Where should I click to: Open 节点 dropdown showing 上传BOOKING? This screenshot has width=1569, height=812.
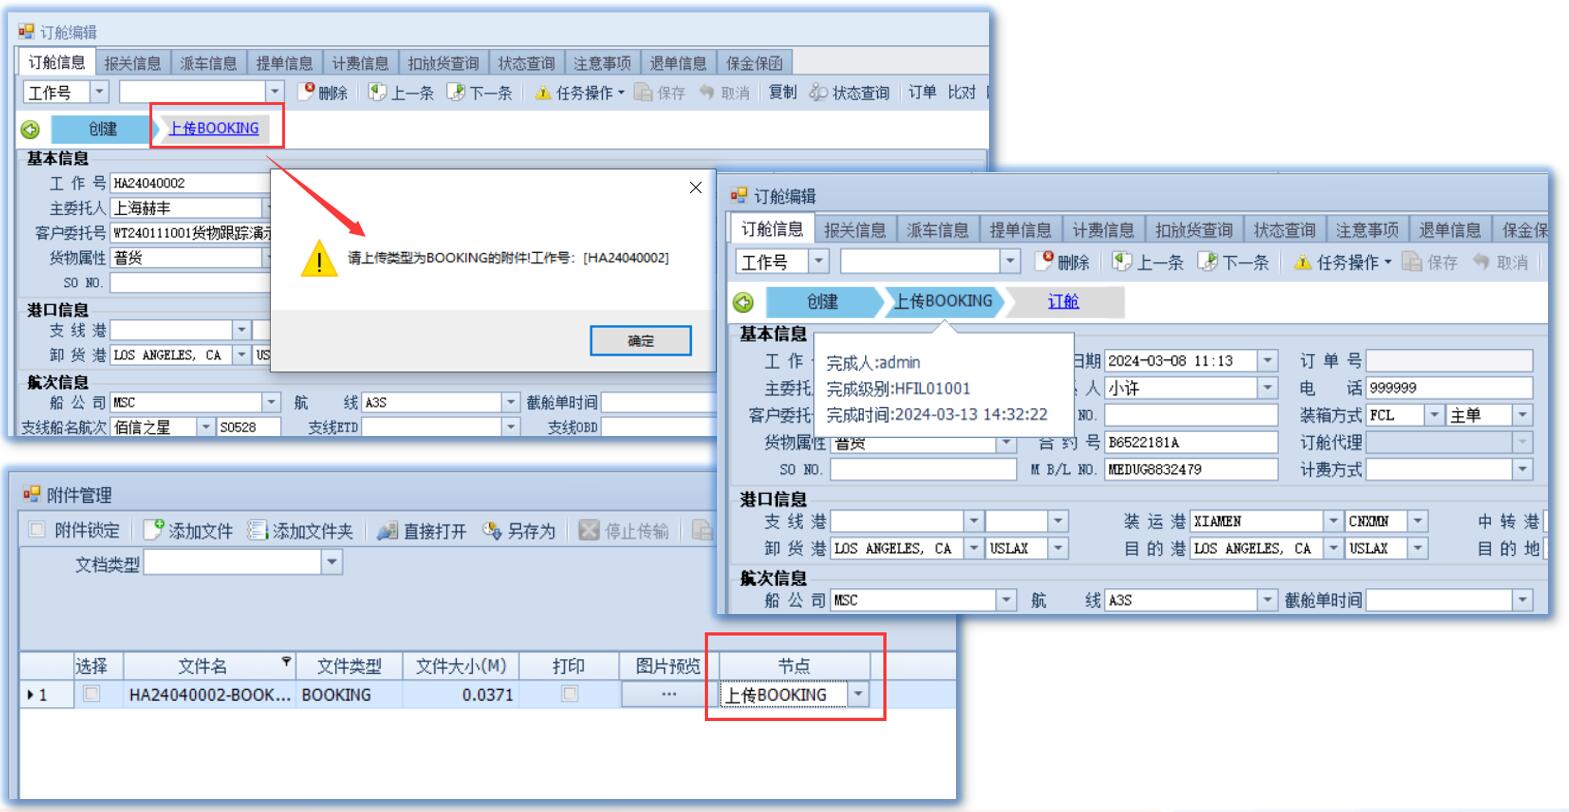point(859,695)
